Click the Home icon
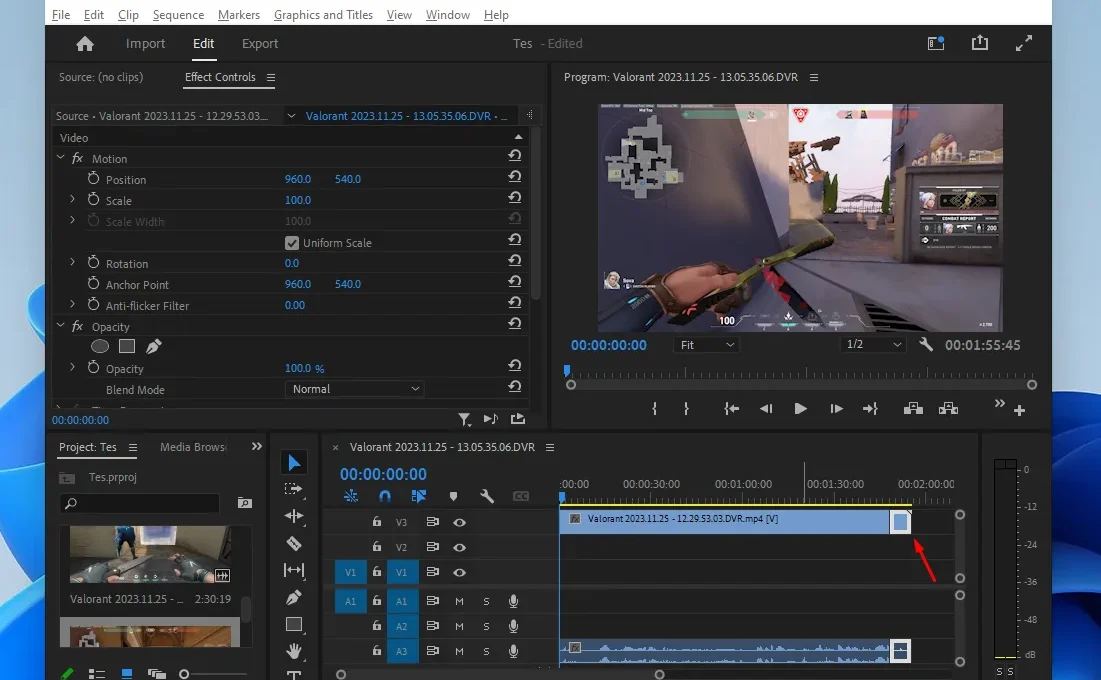Viewport: 1101px width, 680px height. (x=85, y=44)
